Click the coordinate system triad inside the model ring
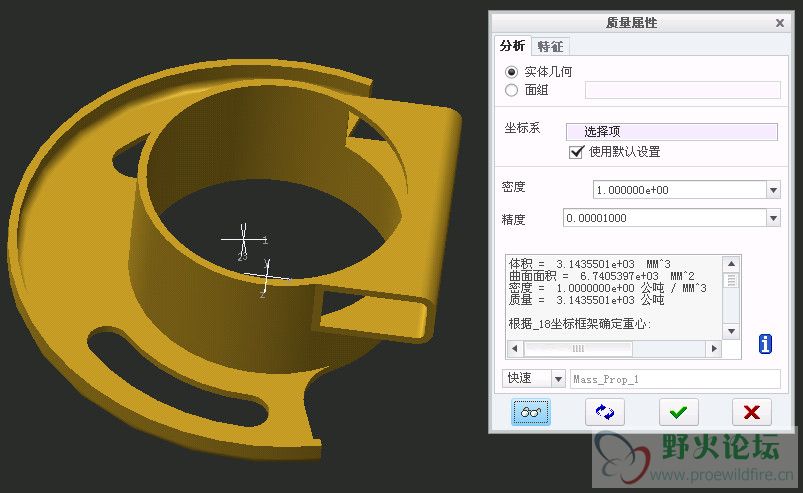 pyautogui.click(x=244, y=240)
